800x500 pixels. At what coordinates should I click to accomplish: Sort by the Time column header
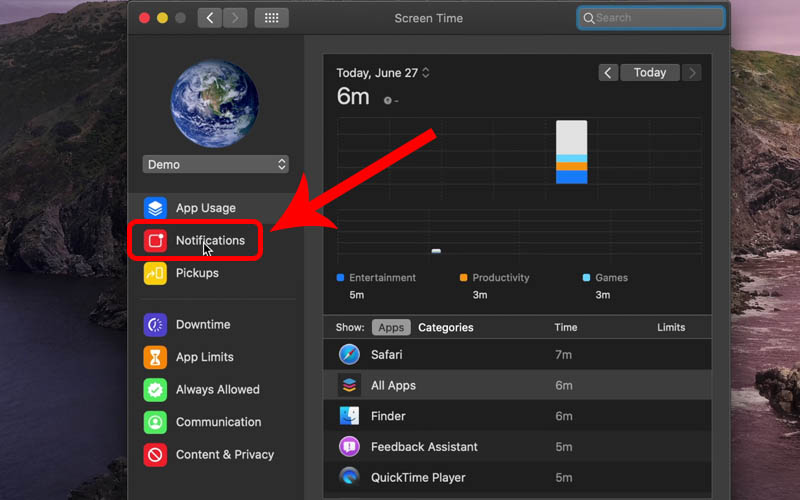pos(566,328)
